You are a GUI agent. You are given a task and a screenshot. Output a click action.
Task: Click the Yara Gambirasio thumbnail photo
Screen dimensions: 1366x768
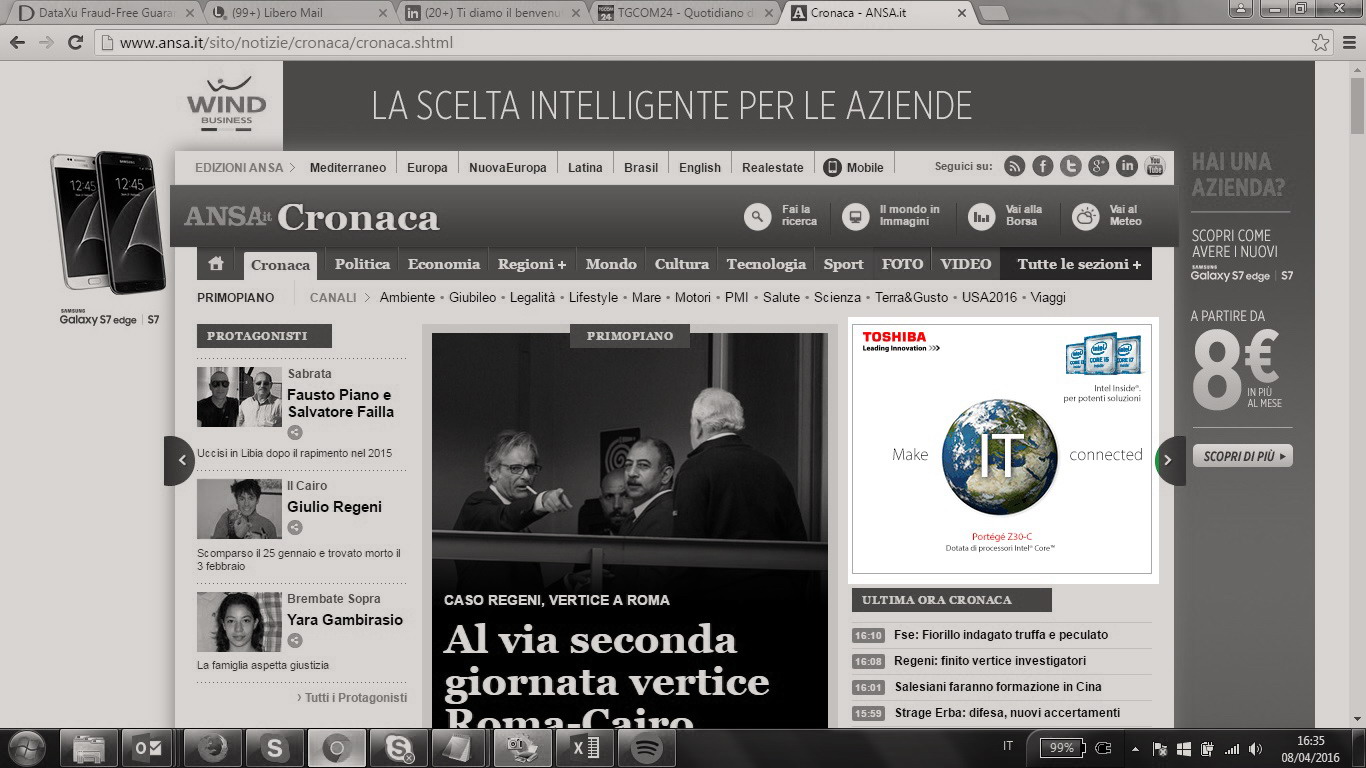click(239, 621)
